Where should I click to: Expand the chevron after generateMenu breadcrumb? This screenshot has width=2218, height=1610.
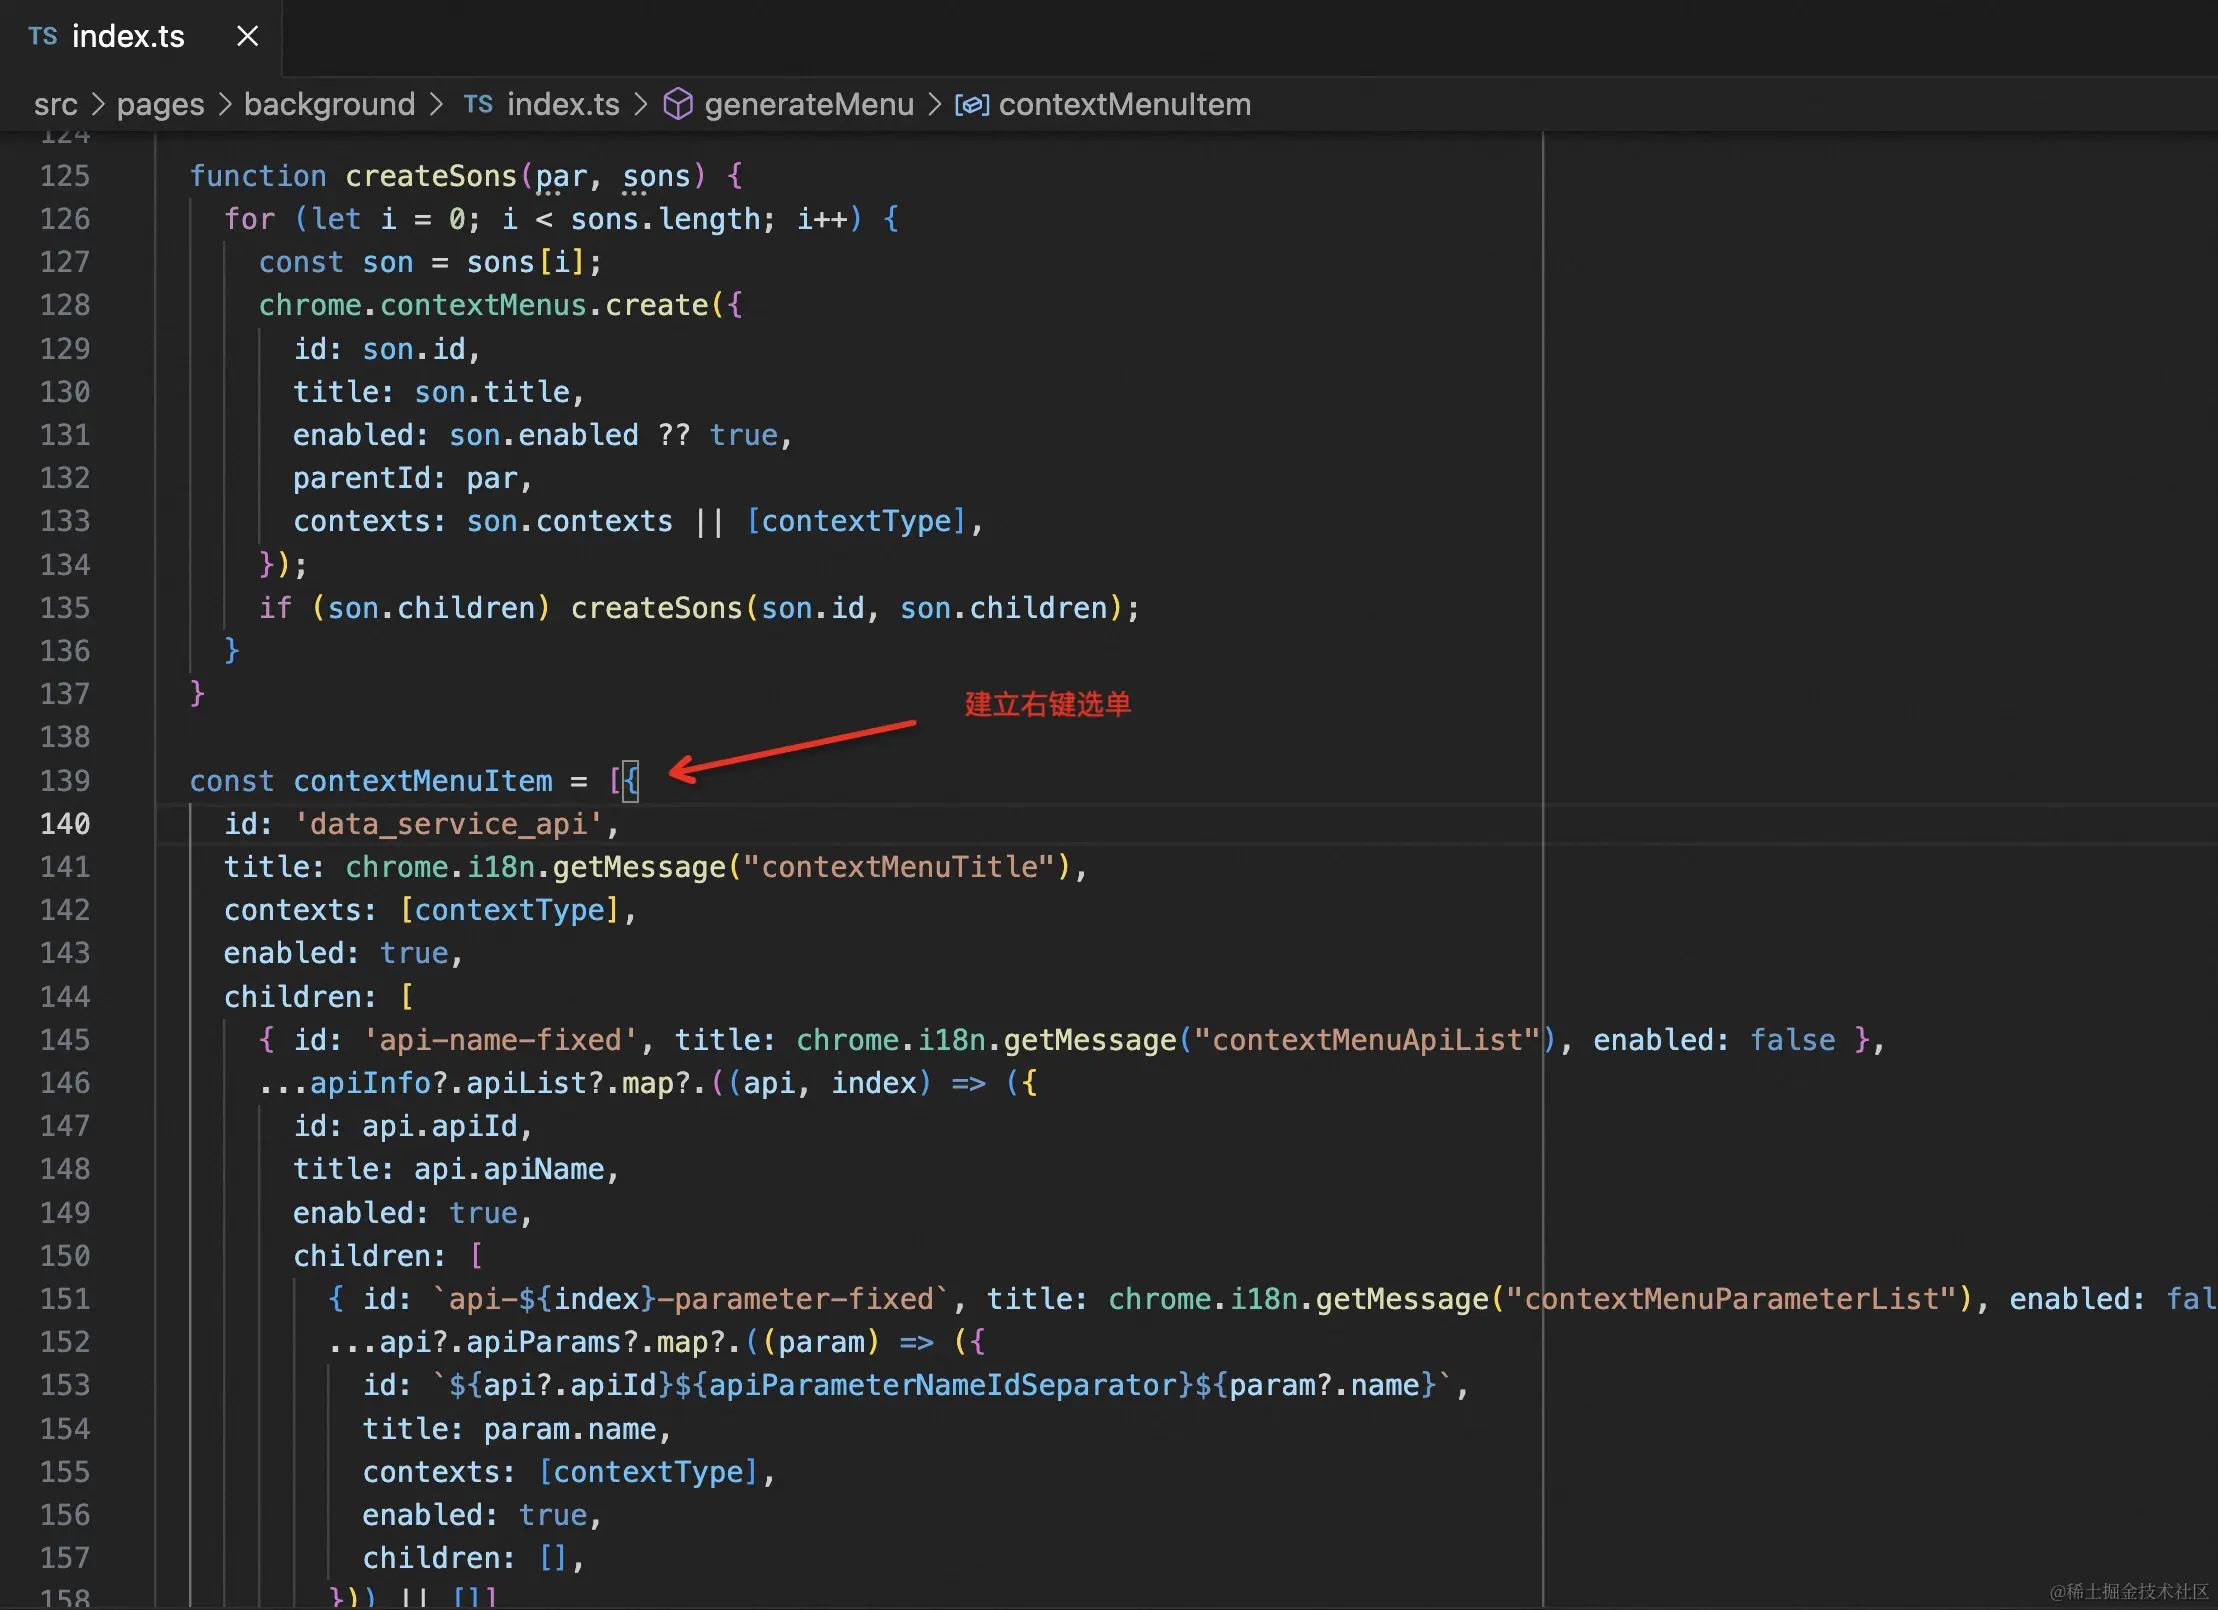935,105
